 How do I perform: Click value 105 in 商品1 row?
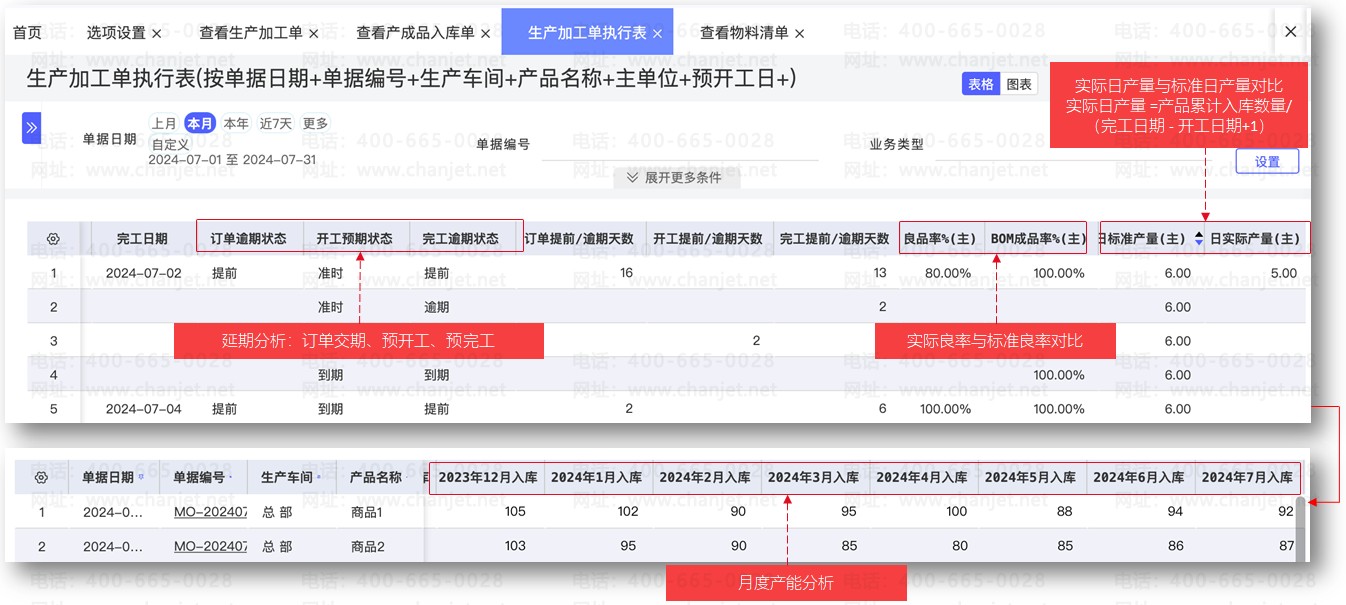515,512
